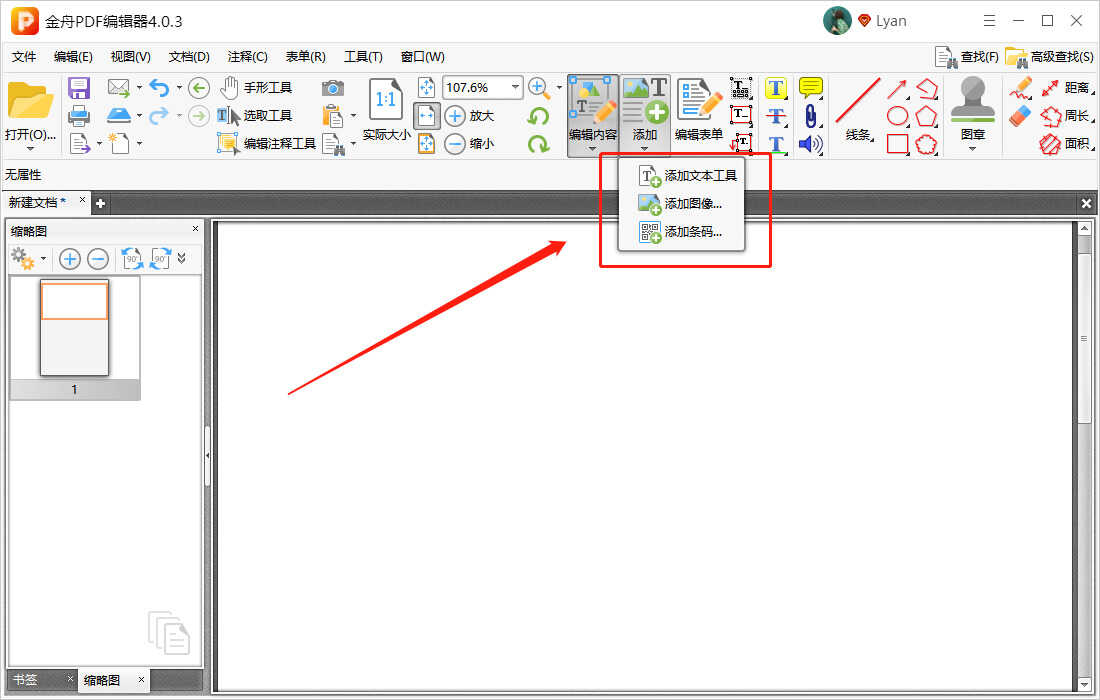Click the purple Save floppy disk icon
The width and height of the screenshot is (1100, 700).
(79, 88)
